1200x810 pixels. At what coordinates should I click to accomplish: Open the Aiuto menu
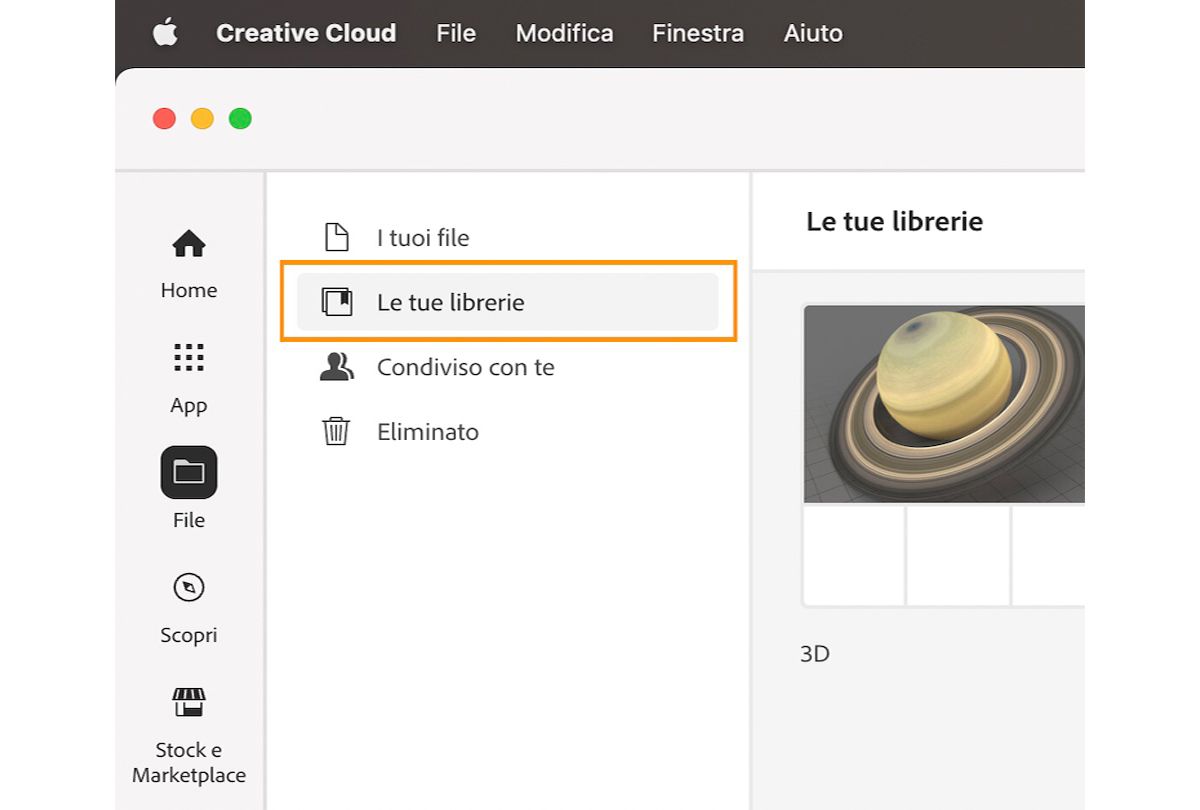click(812, 33)
